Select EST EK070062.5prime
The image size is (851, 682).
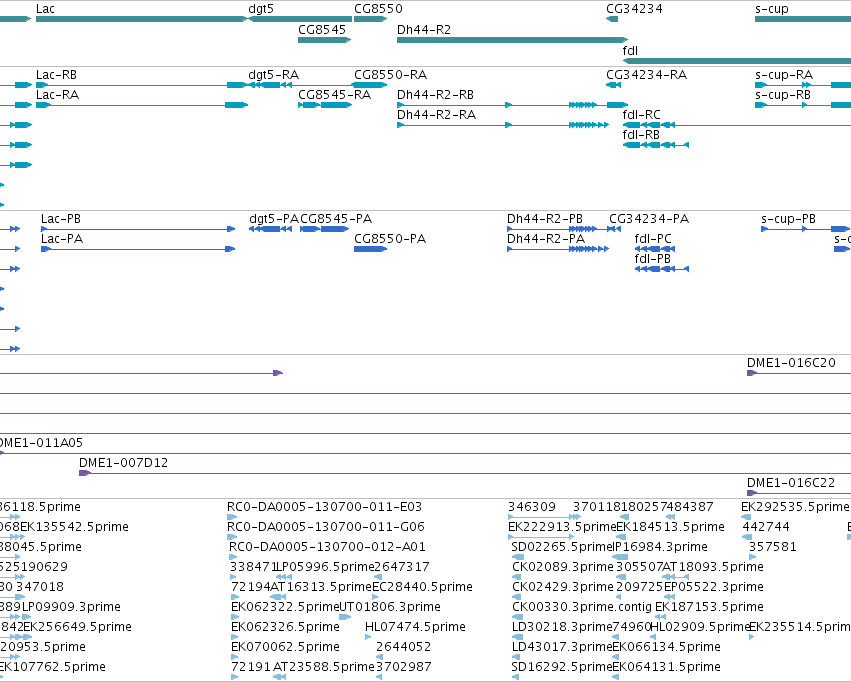234,657
